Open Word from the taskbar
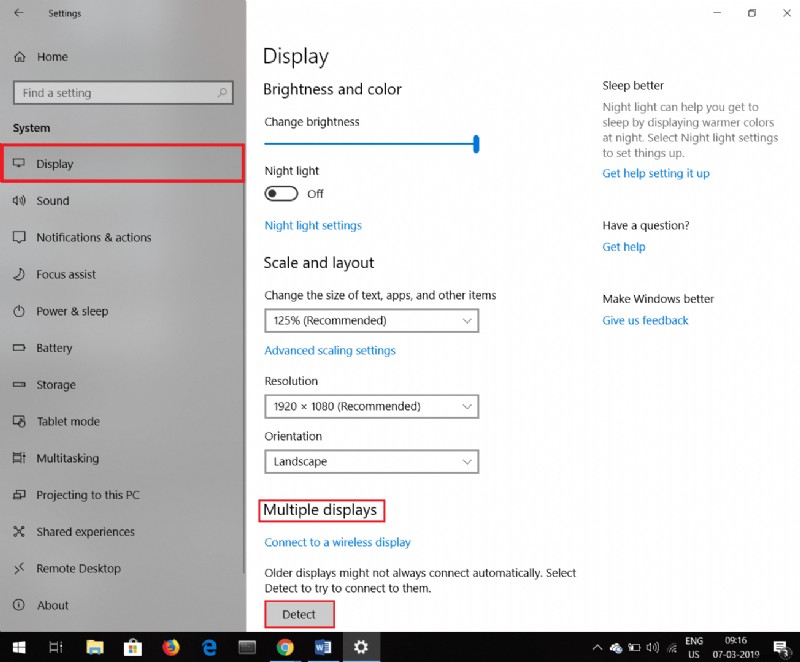Image resolution: width=800 pixels, height=662 pixels. click(x=322, y=647)
